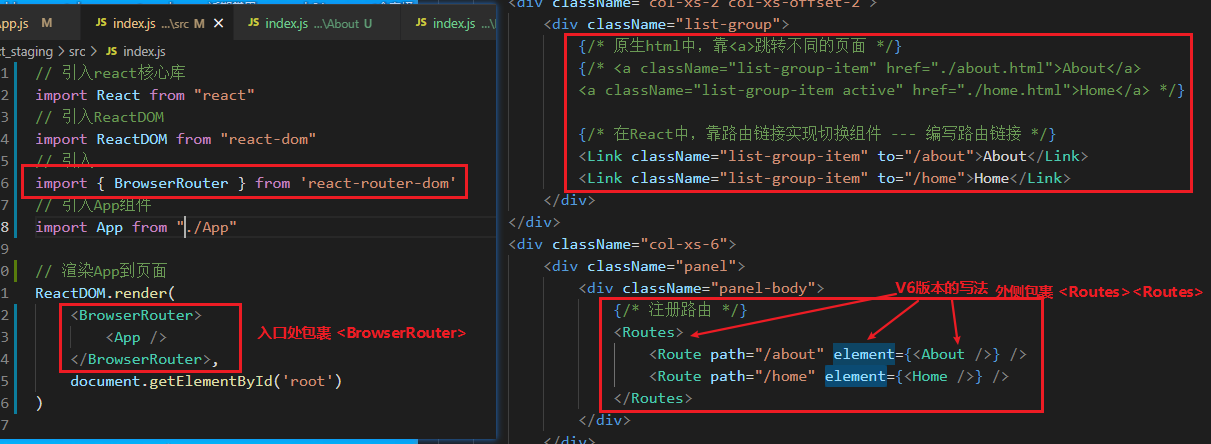The height and width of the screenshot is (444, 1211).
Task: Click the Link line with to="/about"
Action: tap(833, 157)
